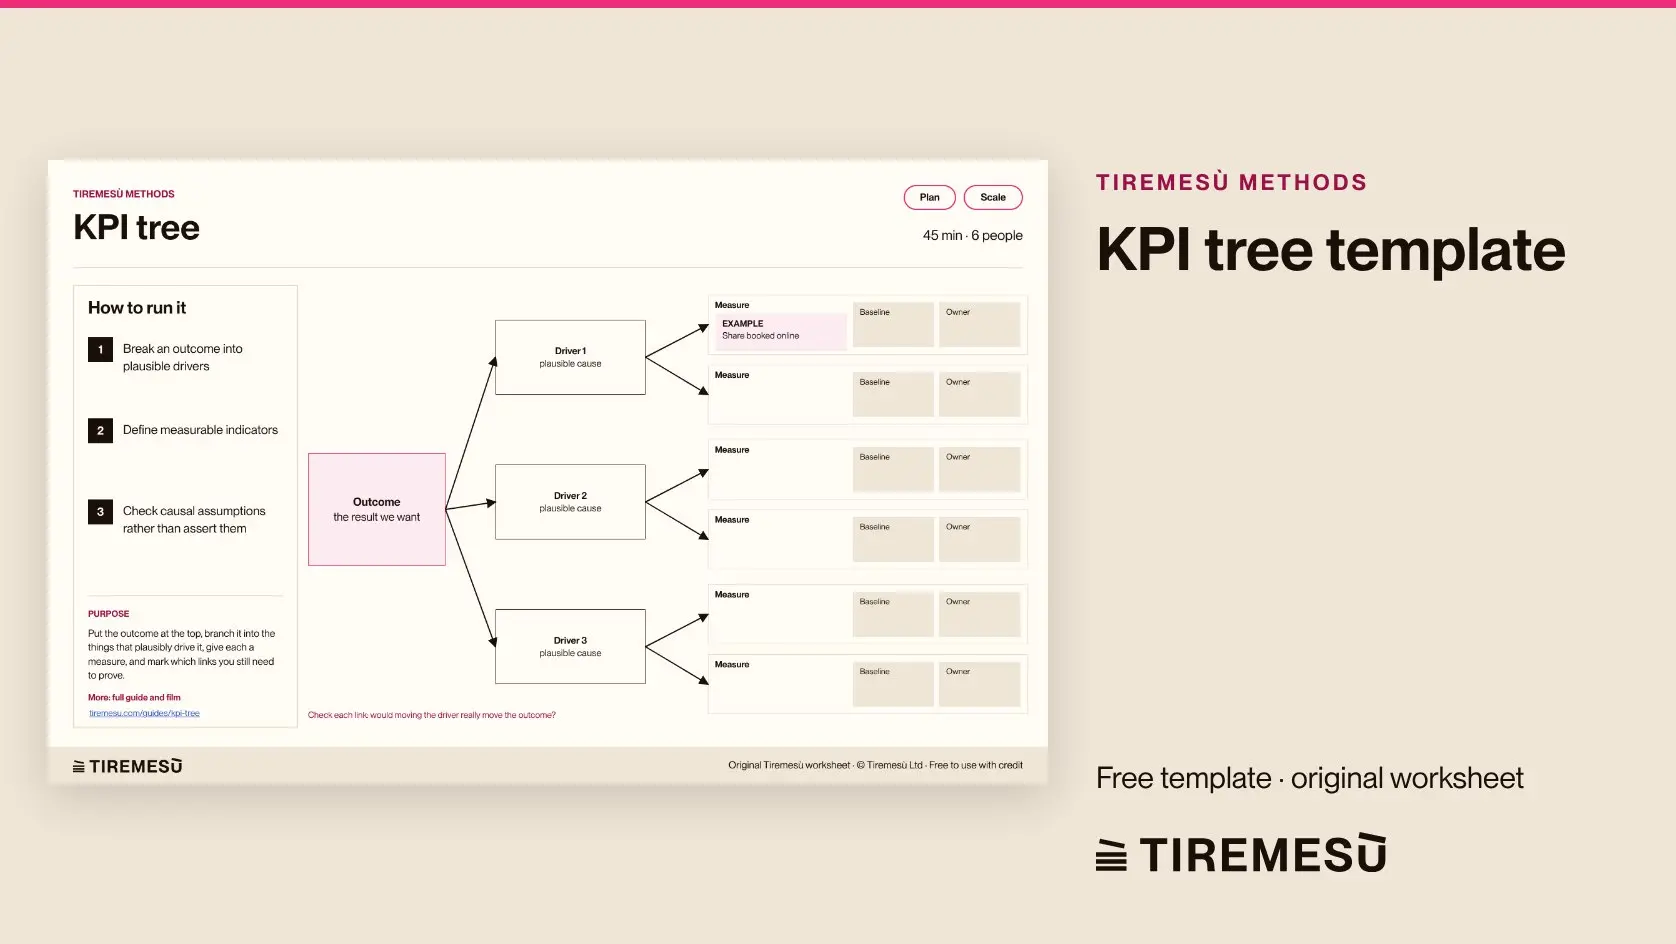Click the Plan pill tag
Screen dimensions: 1676x944
pyautogui.click(x=929, y=197)
